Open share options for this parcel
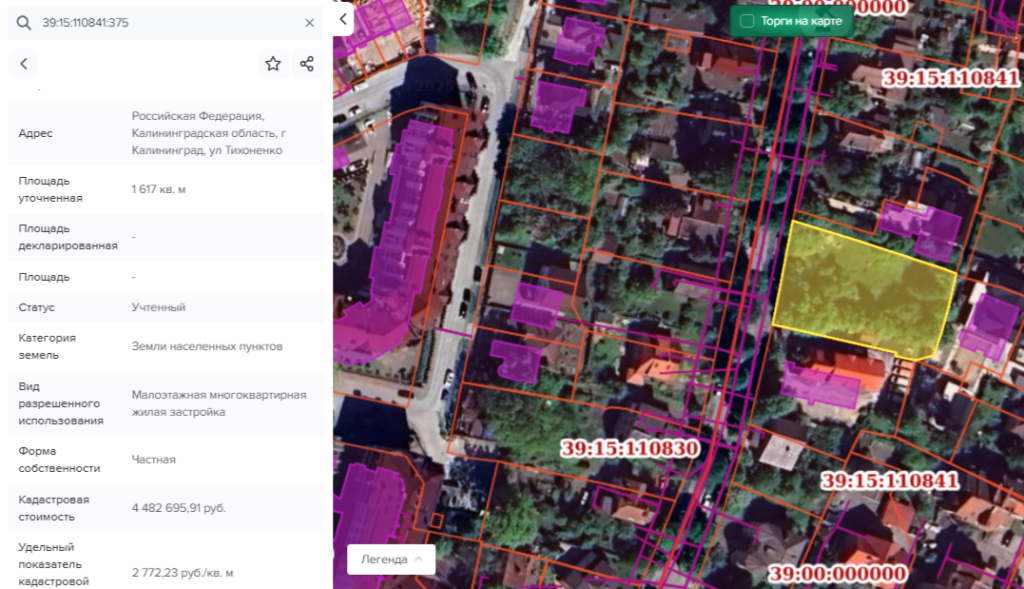 pyautogui.click(x=307, y=64)
